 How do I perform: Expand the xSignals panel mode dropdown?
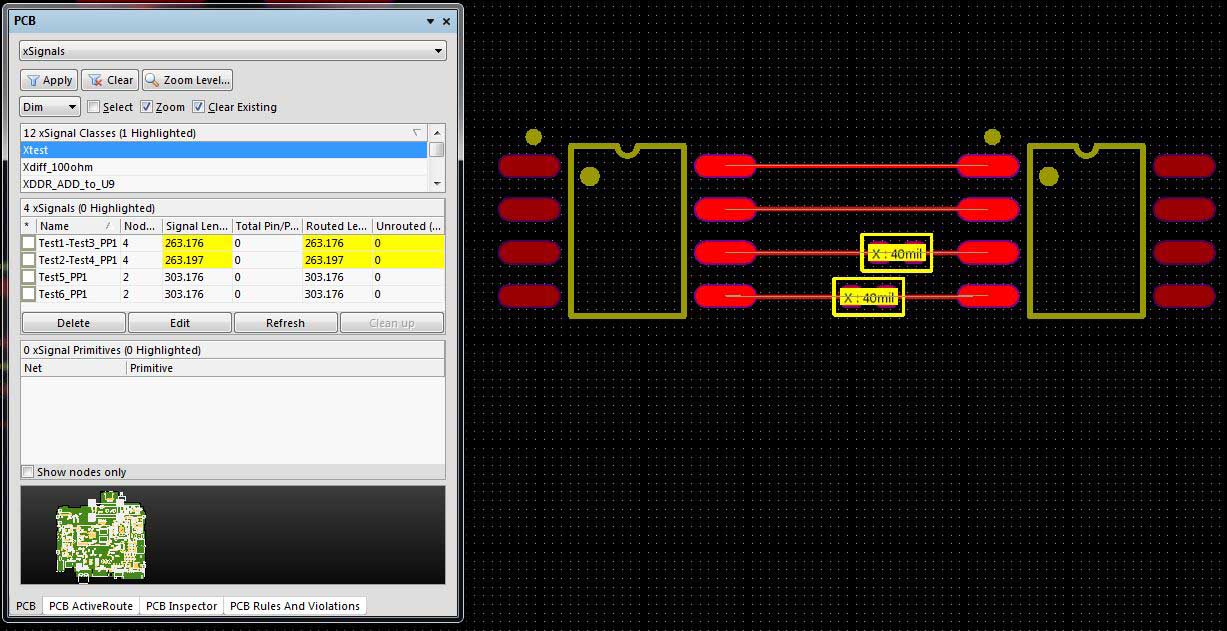tap(438, 51)
